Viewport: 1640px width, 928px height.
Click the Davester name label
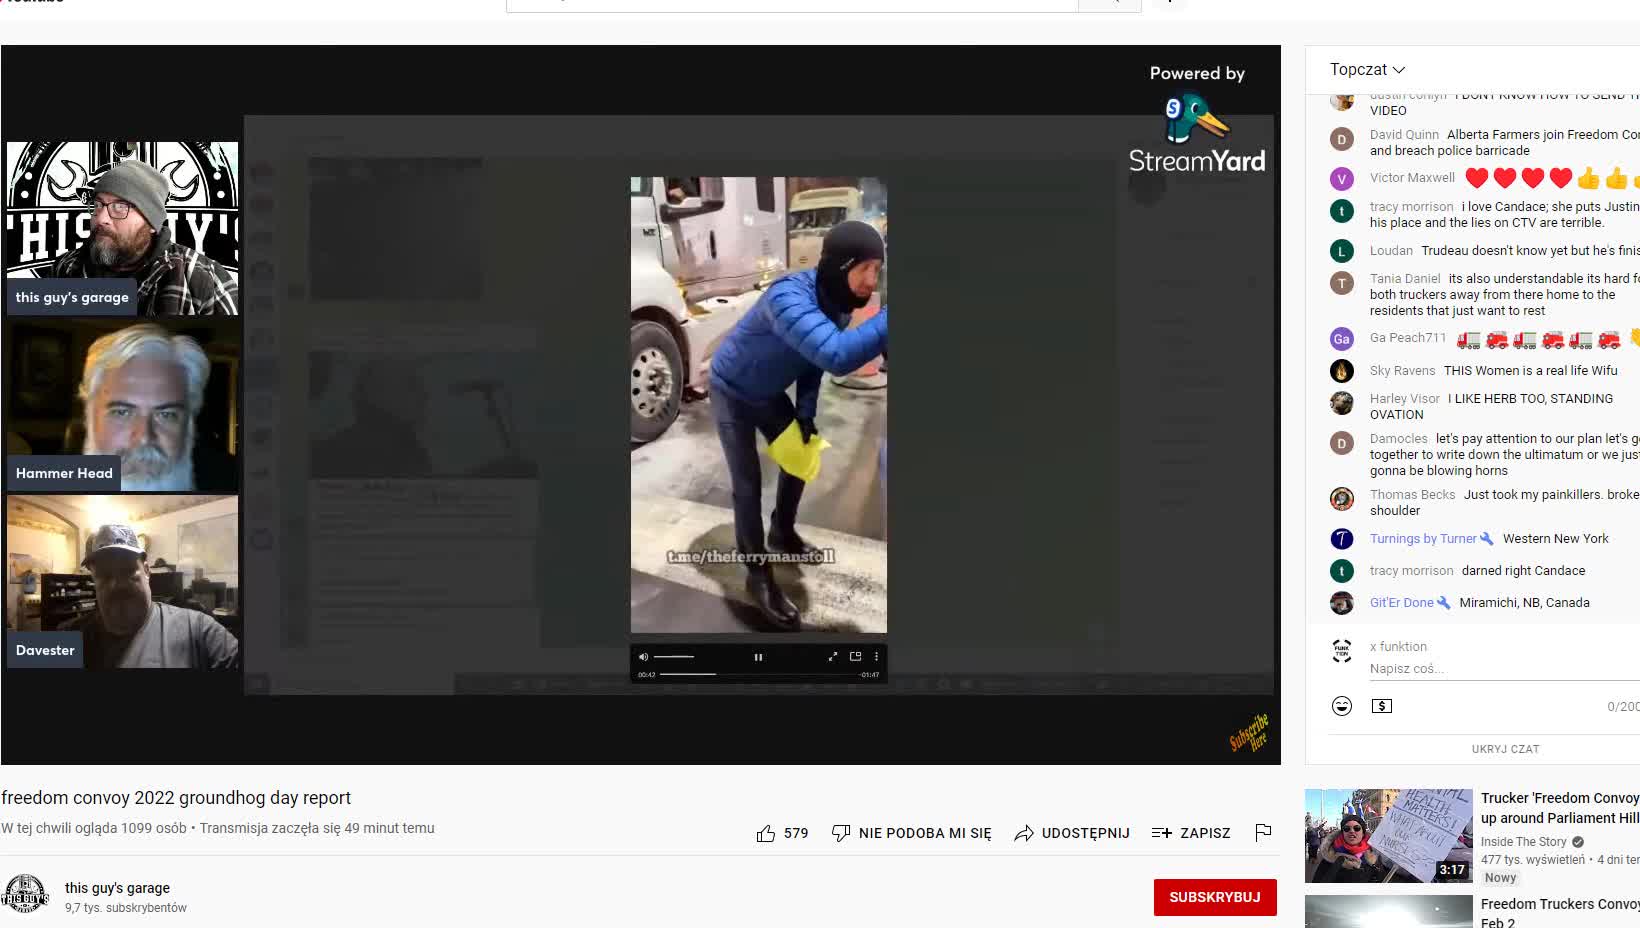tap(45, 650)
